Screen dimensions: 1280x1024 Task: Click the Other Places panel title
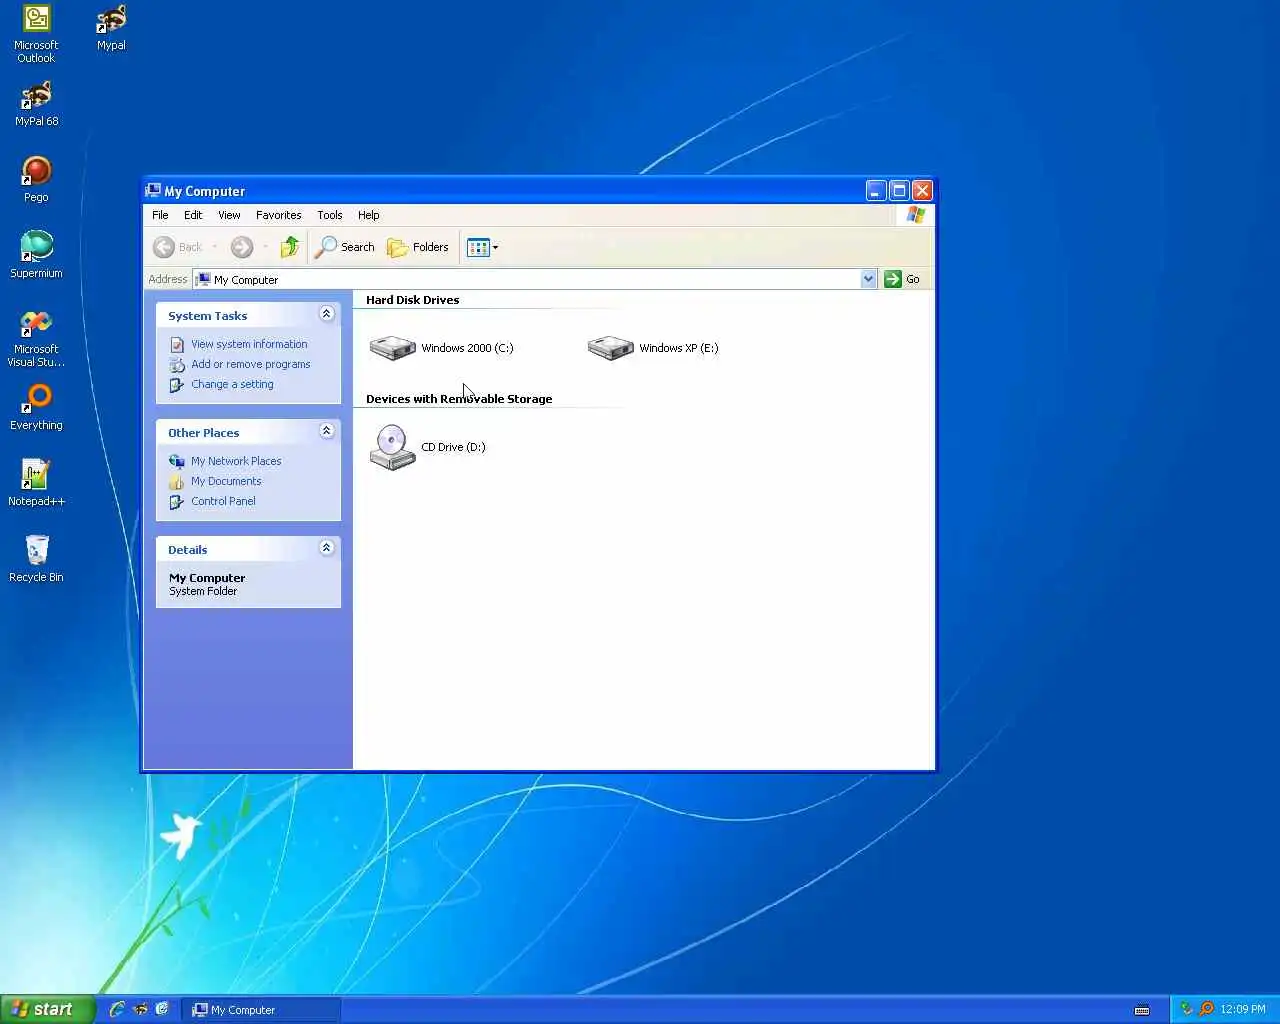203,433
